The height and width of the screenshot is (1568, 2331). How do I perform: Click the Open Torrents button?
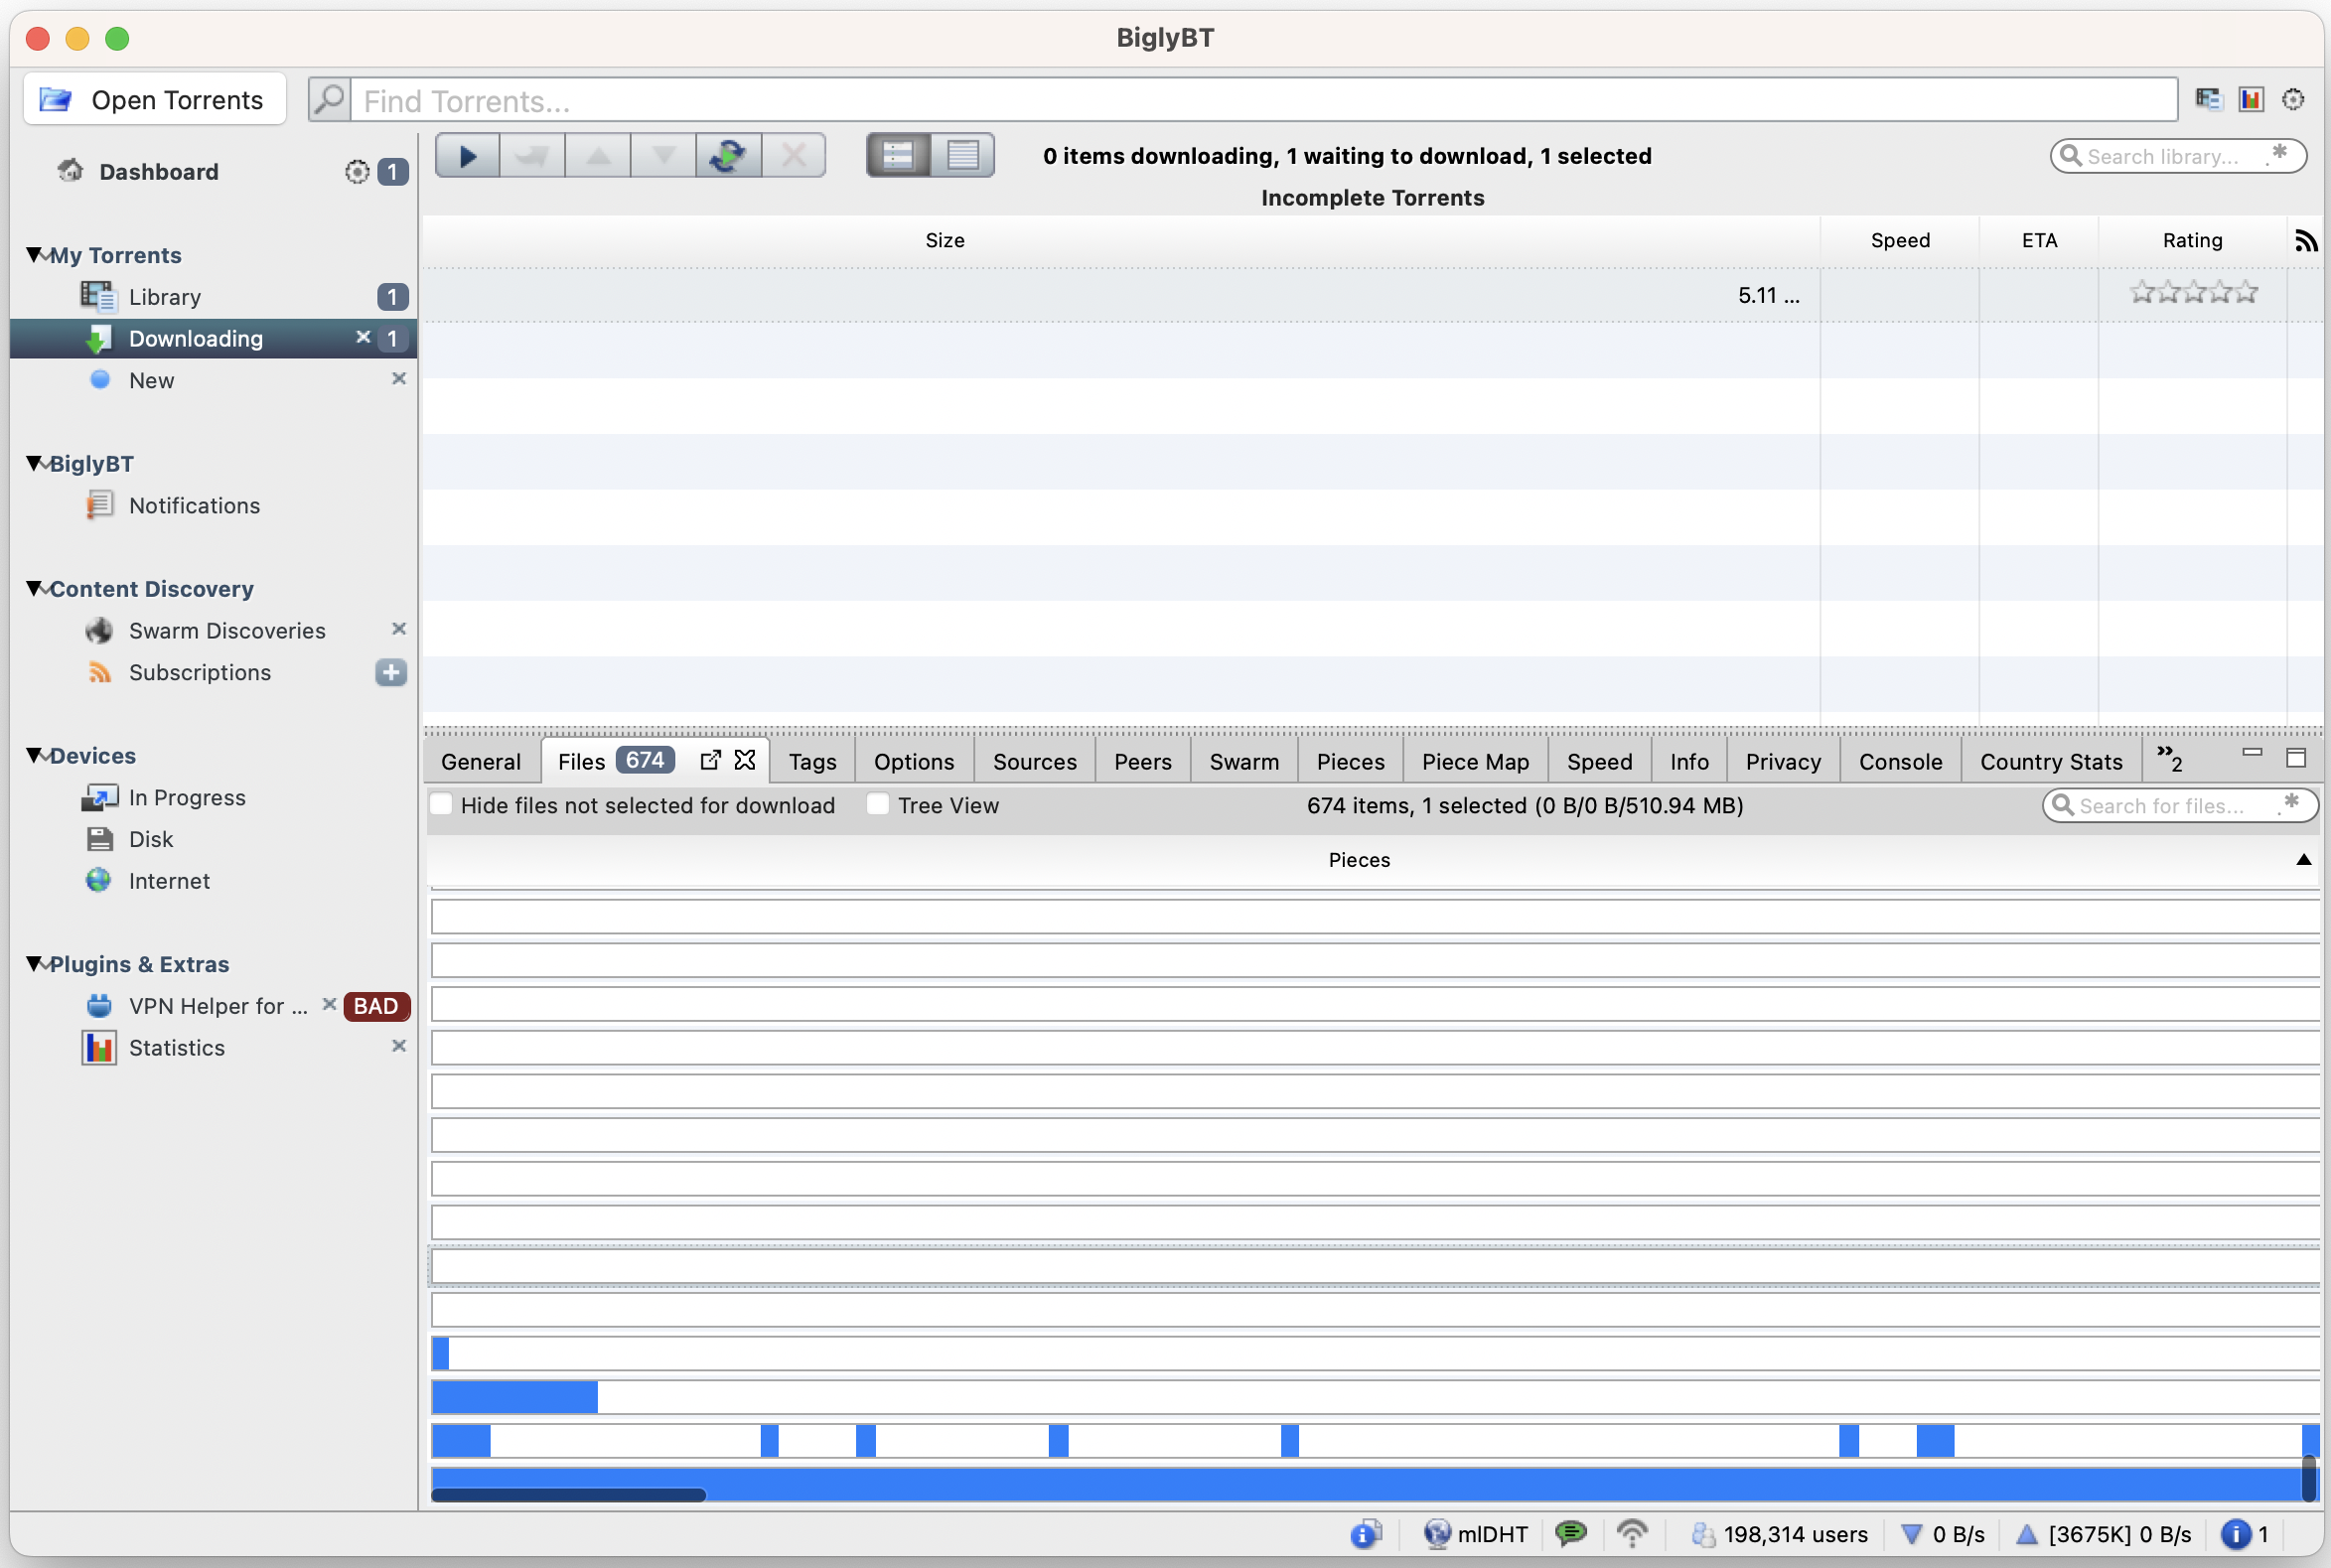tap(154, 100)
